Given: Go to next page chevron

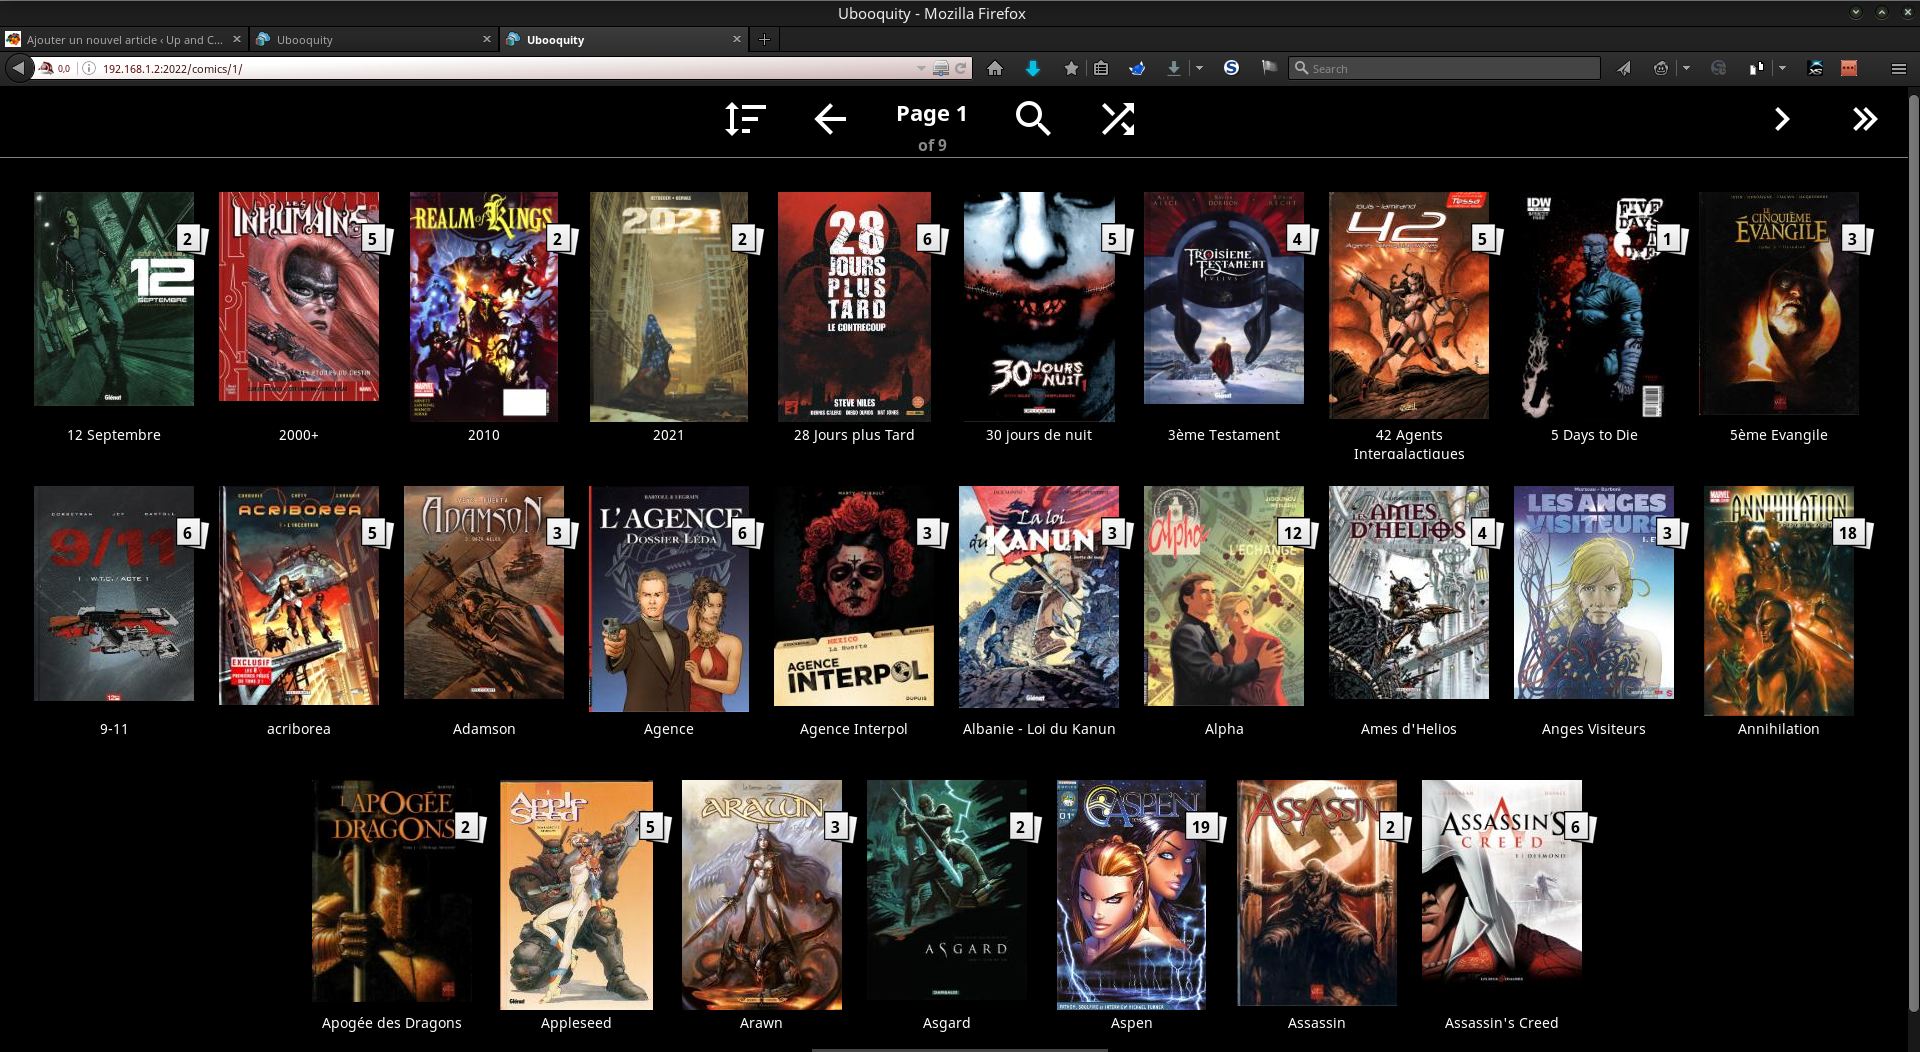Looking at the screenshot, I should 1782,119.
